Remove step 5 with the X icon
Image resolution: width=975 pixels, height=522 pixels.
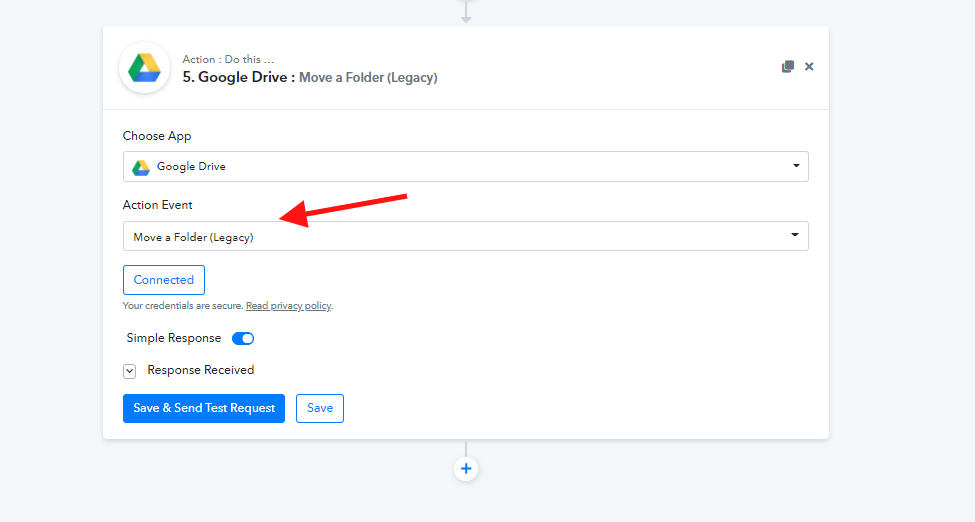click(809, 67)
